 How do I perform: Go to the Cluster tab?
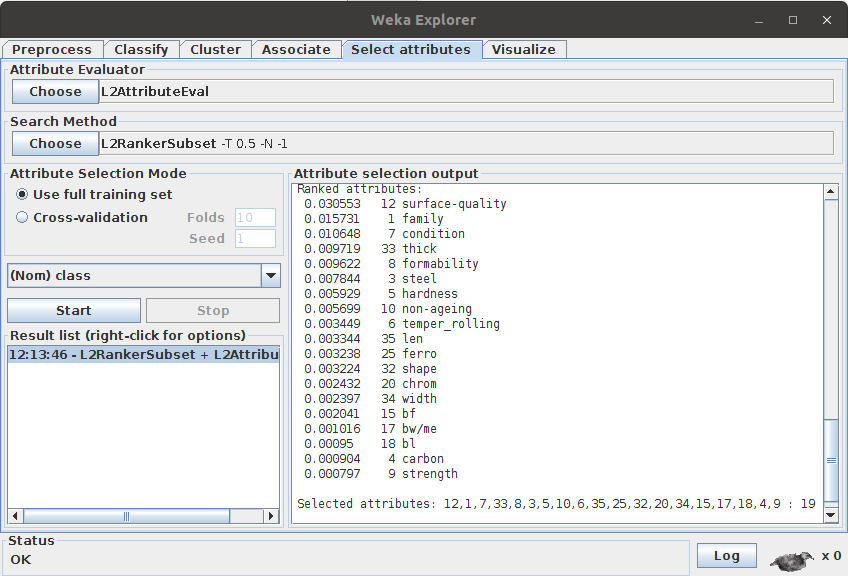point(215,49)
